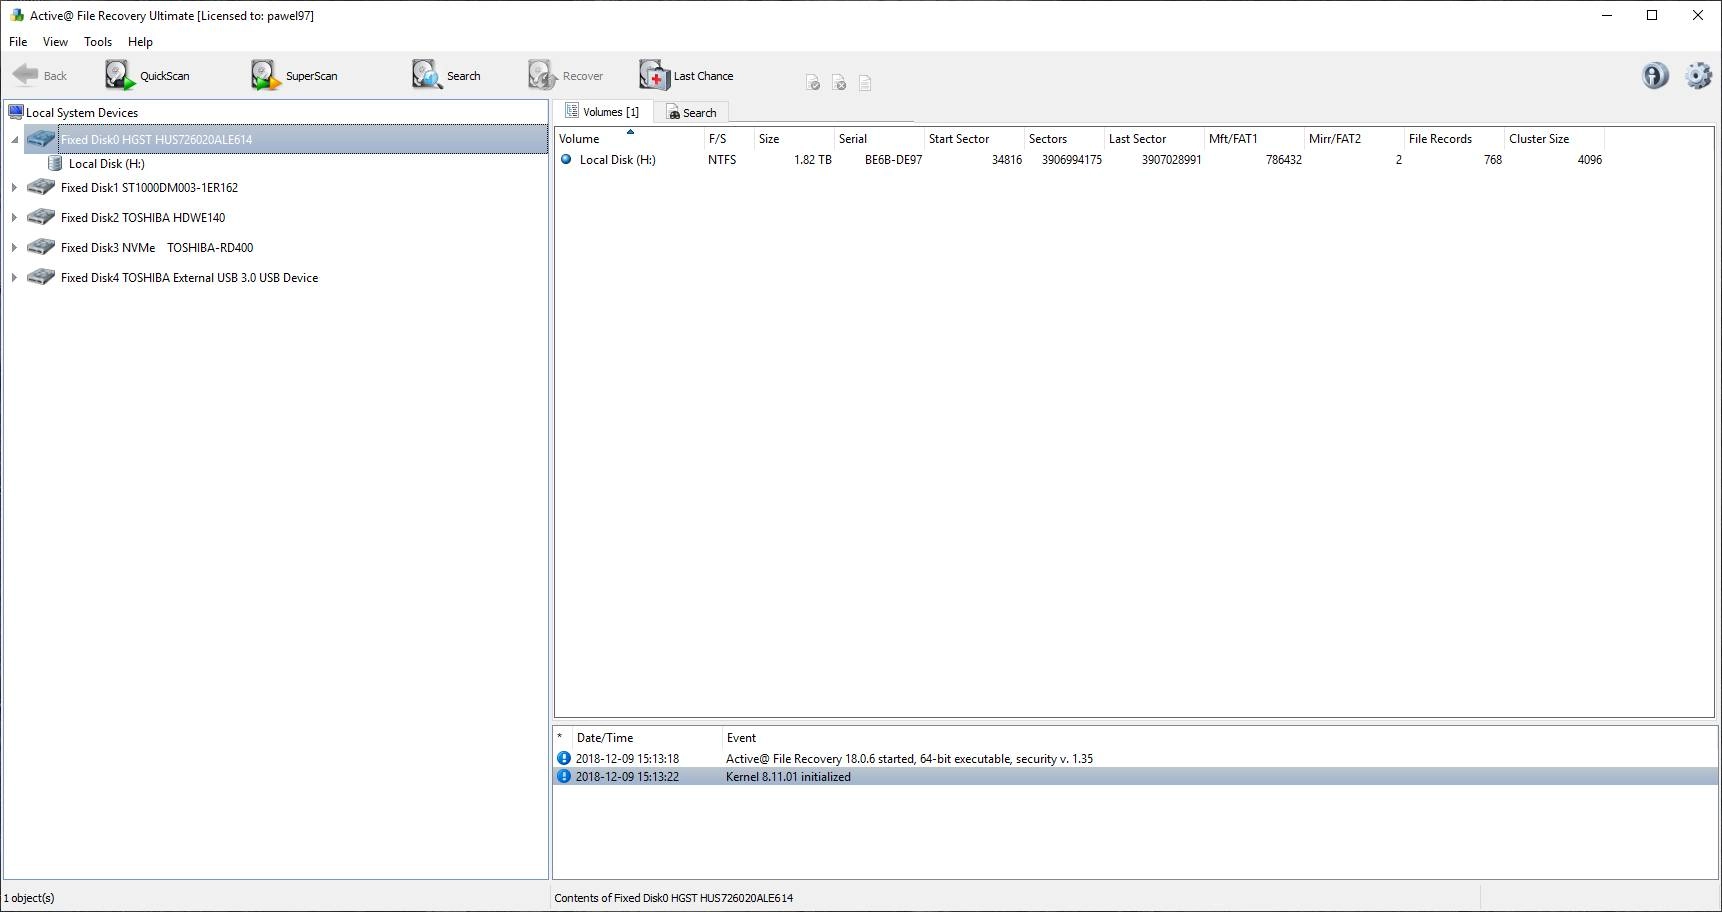Screen dimensions: 1722x912
Task: Sort by the Last Sector column header
Action: [1154, 139]
